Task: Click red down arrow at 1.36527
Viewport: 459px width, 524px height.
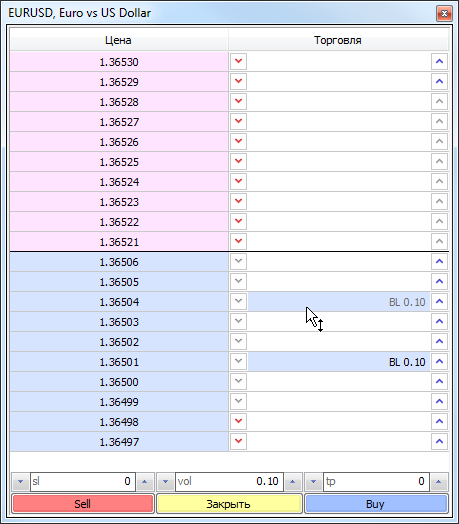Action: pos(238,121)
